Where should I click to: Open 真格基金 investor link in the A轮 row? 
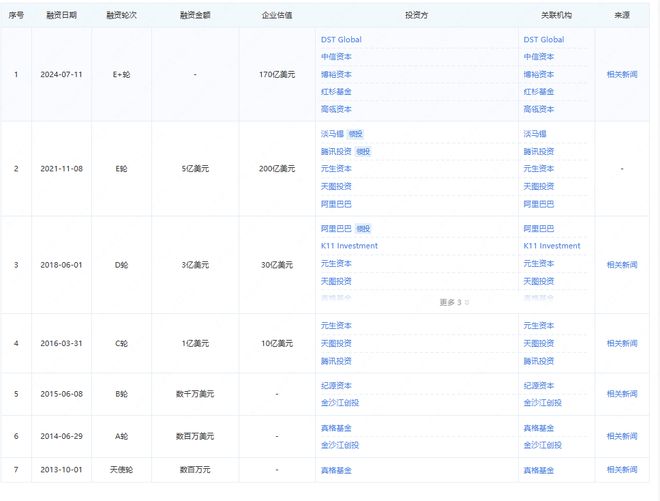(x=336, y=428)
